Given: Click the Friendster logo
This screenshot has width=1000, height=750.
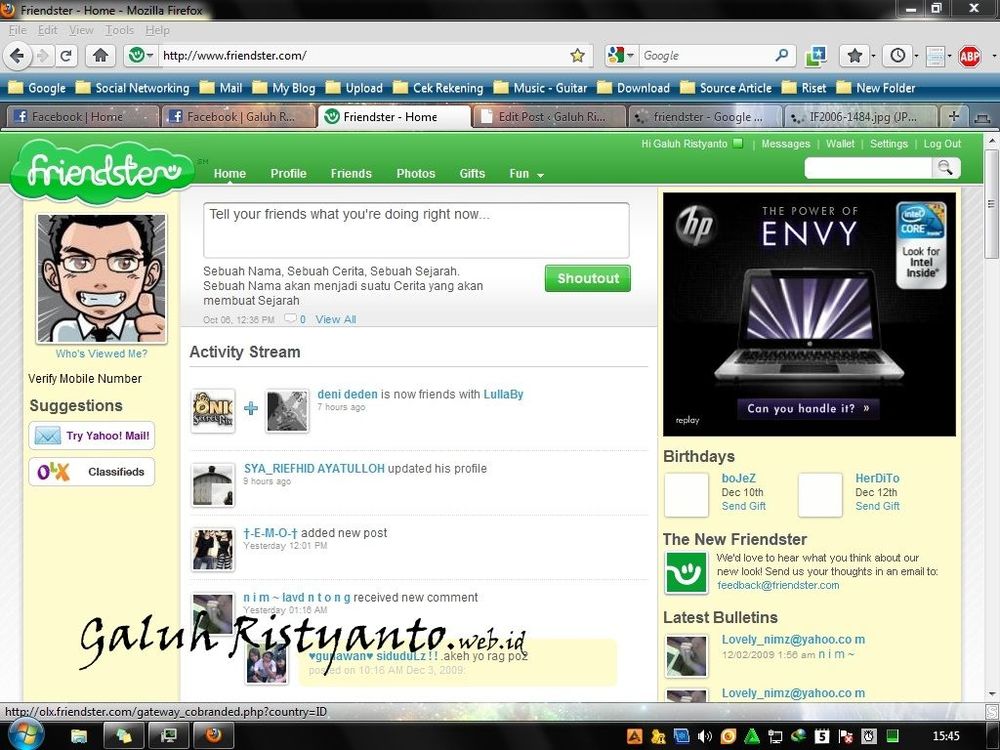Looking at the screenshot, I should [x=103, y=172].
